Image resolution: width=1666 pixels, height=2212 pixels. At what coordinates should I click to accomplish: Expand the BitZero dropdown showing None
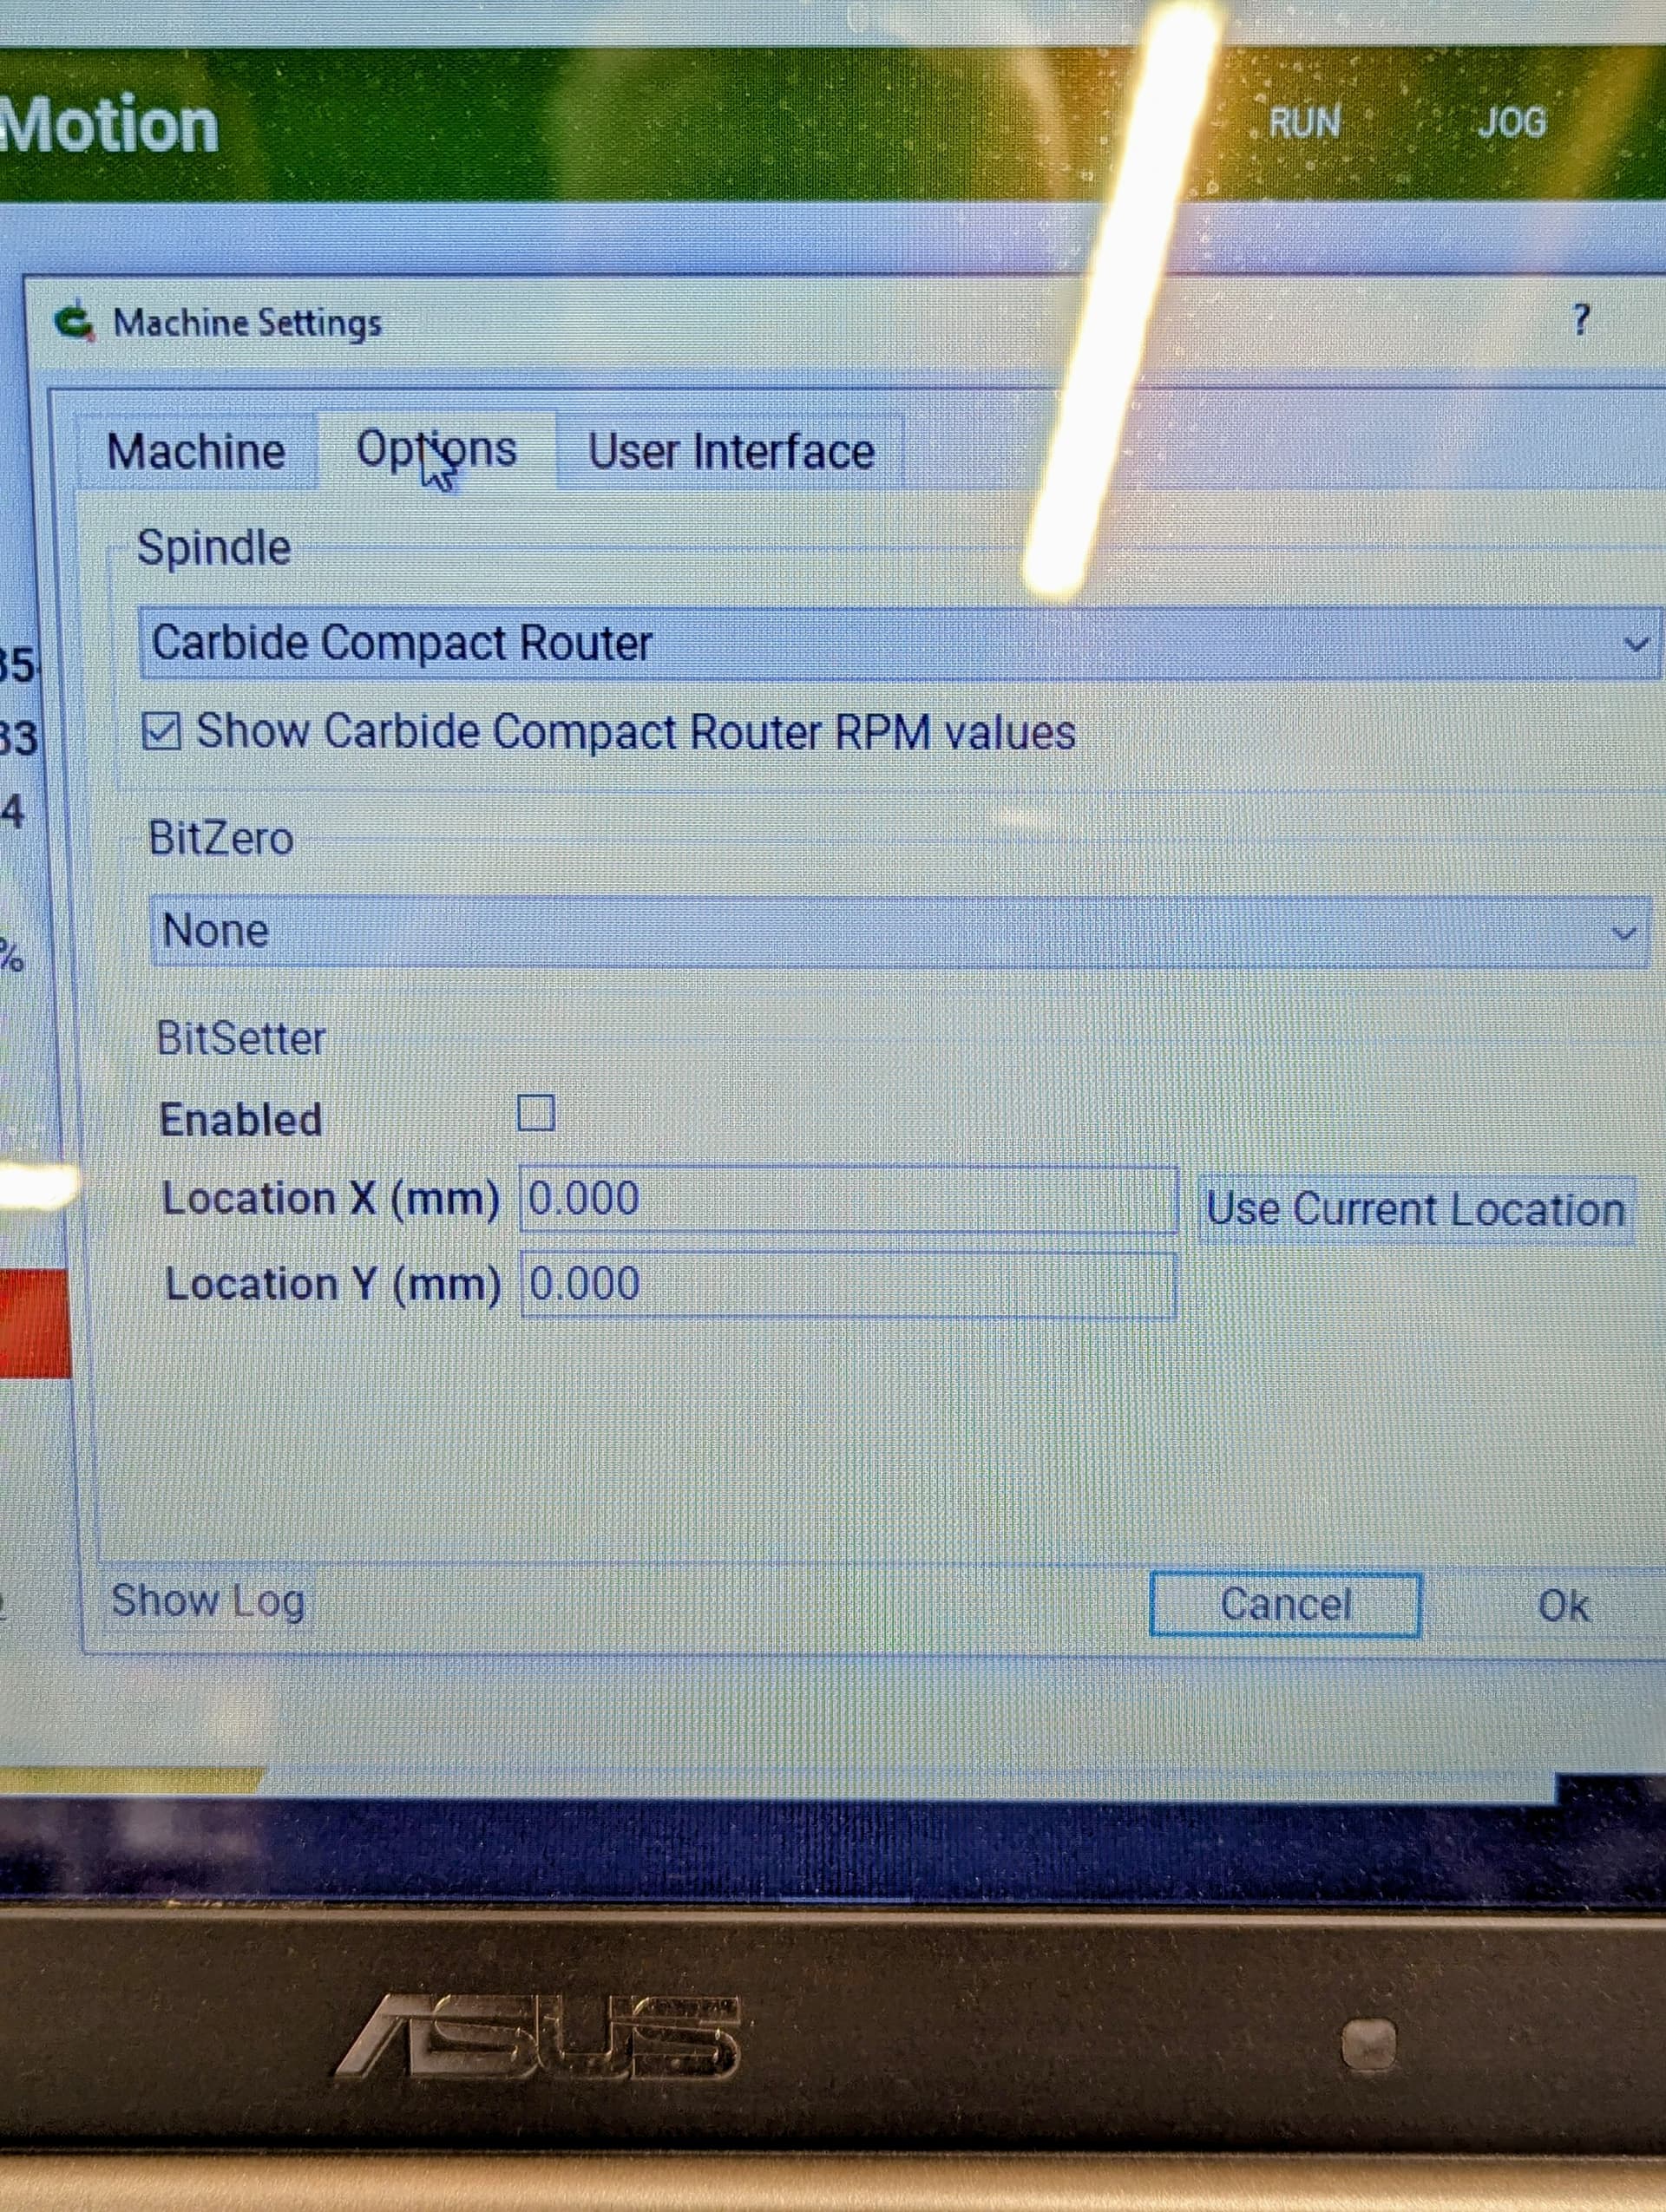tap(898, 931)
